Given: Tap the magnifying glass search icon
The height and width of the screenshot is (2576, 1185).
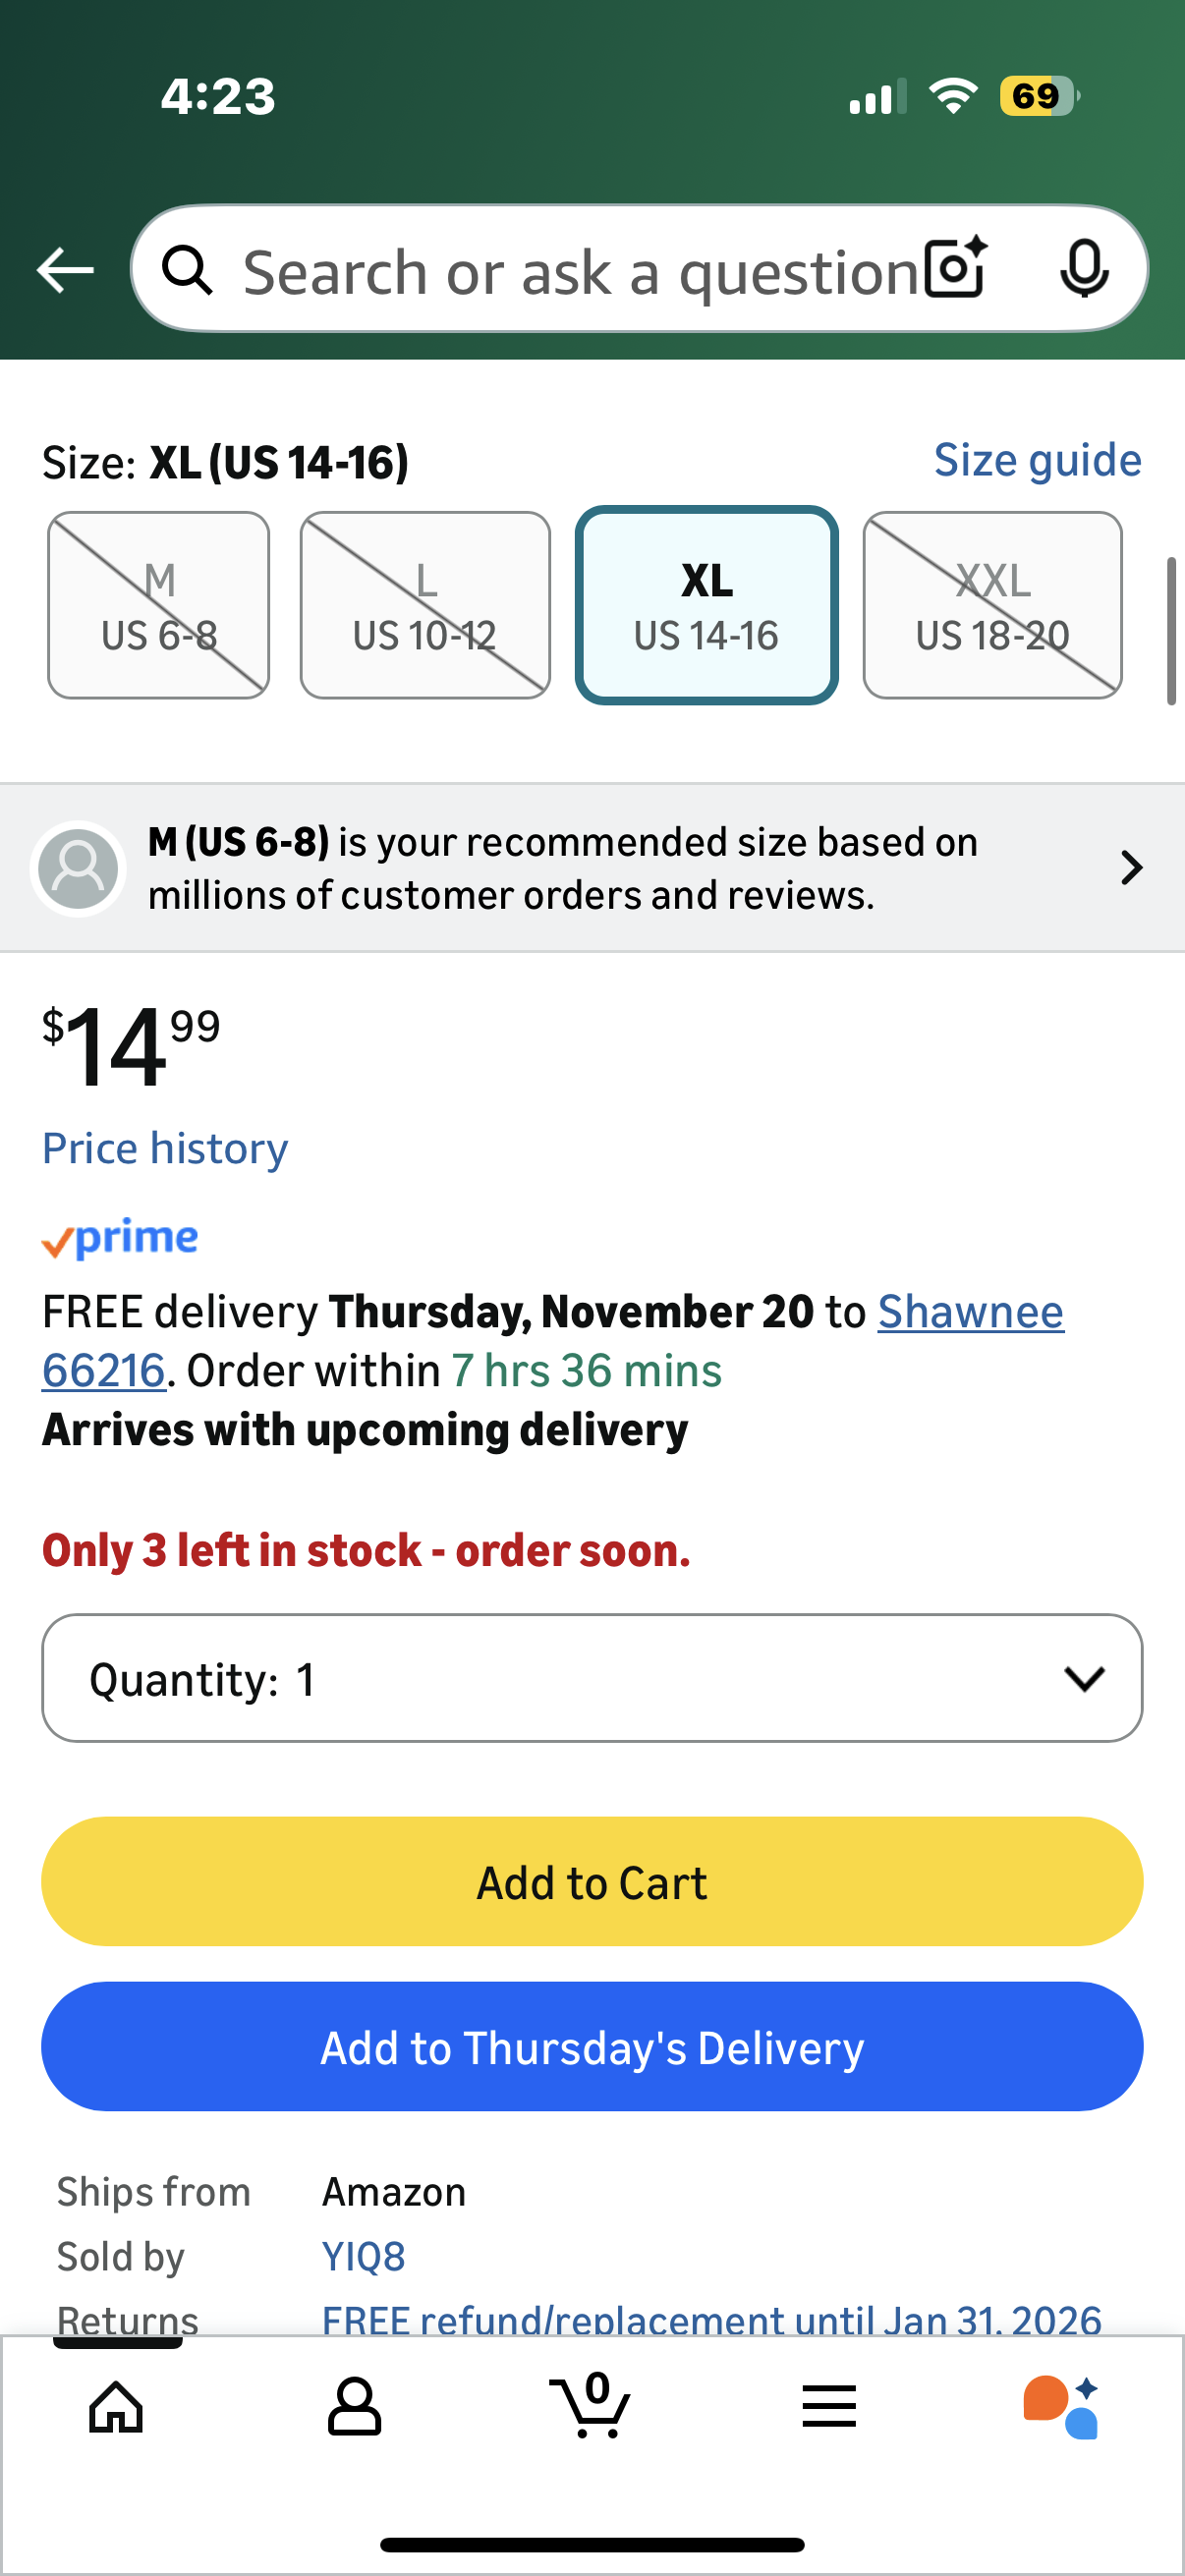Looking at the screenshot, I should pyautogui.click(x=187, y=270).
